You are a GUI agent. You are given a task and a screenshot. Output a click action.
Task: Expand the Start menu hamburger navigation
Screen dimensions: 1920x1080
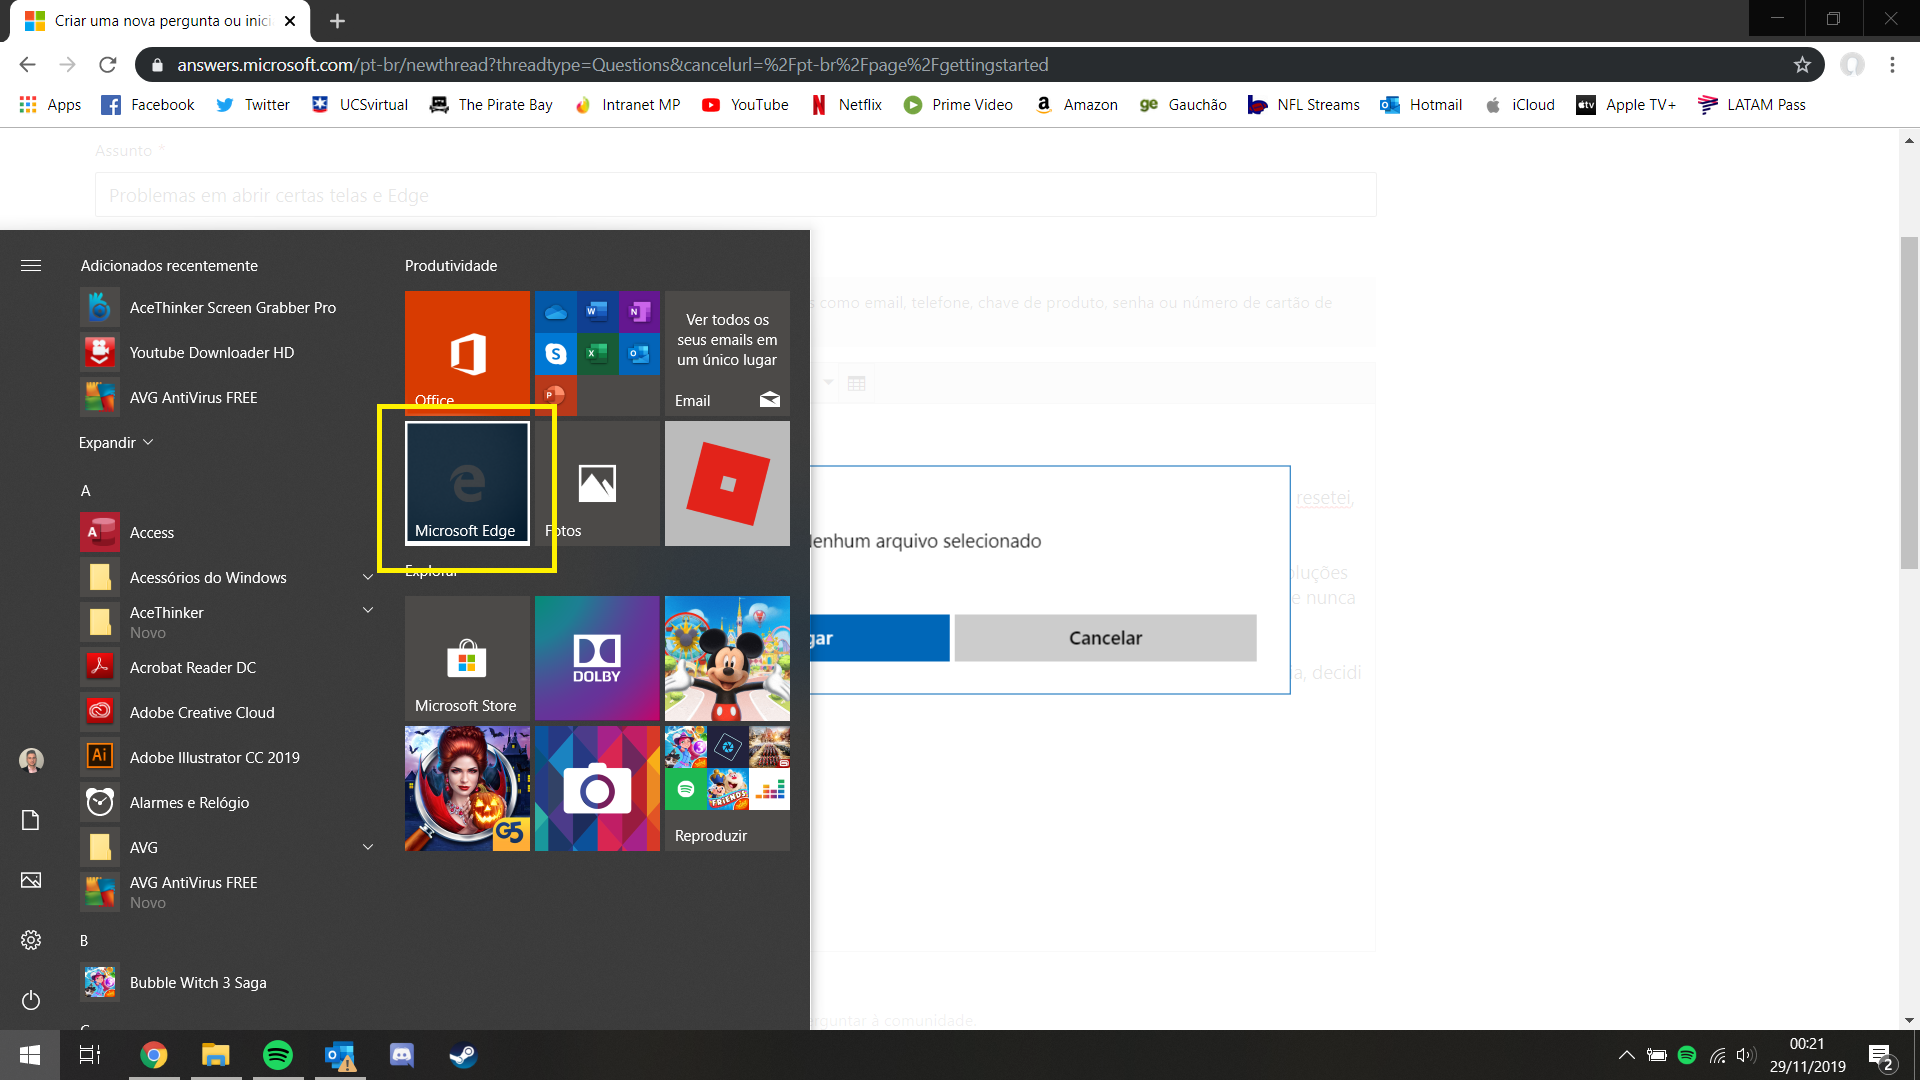[31, 265]
